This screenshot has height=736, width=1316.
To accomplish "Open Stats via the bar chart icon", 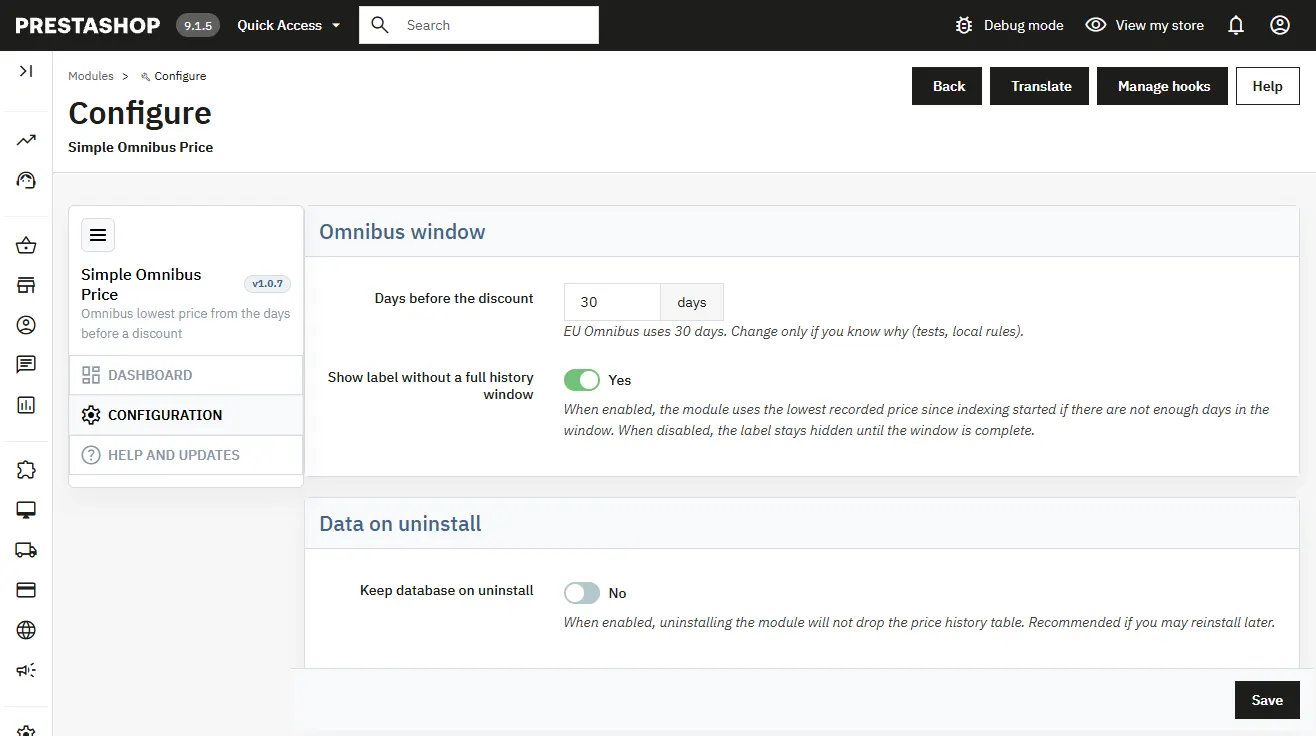I will (26, 405).
